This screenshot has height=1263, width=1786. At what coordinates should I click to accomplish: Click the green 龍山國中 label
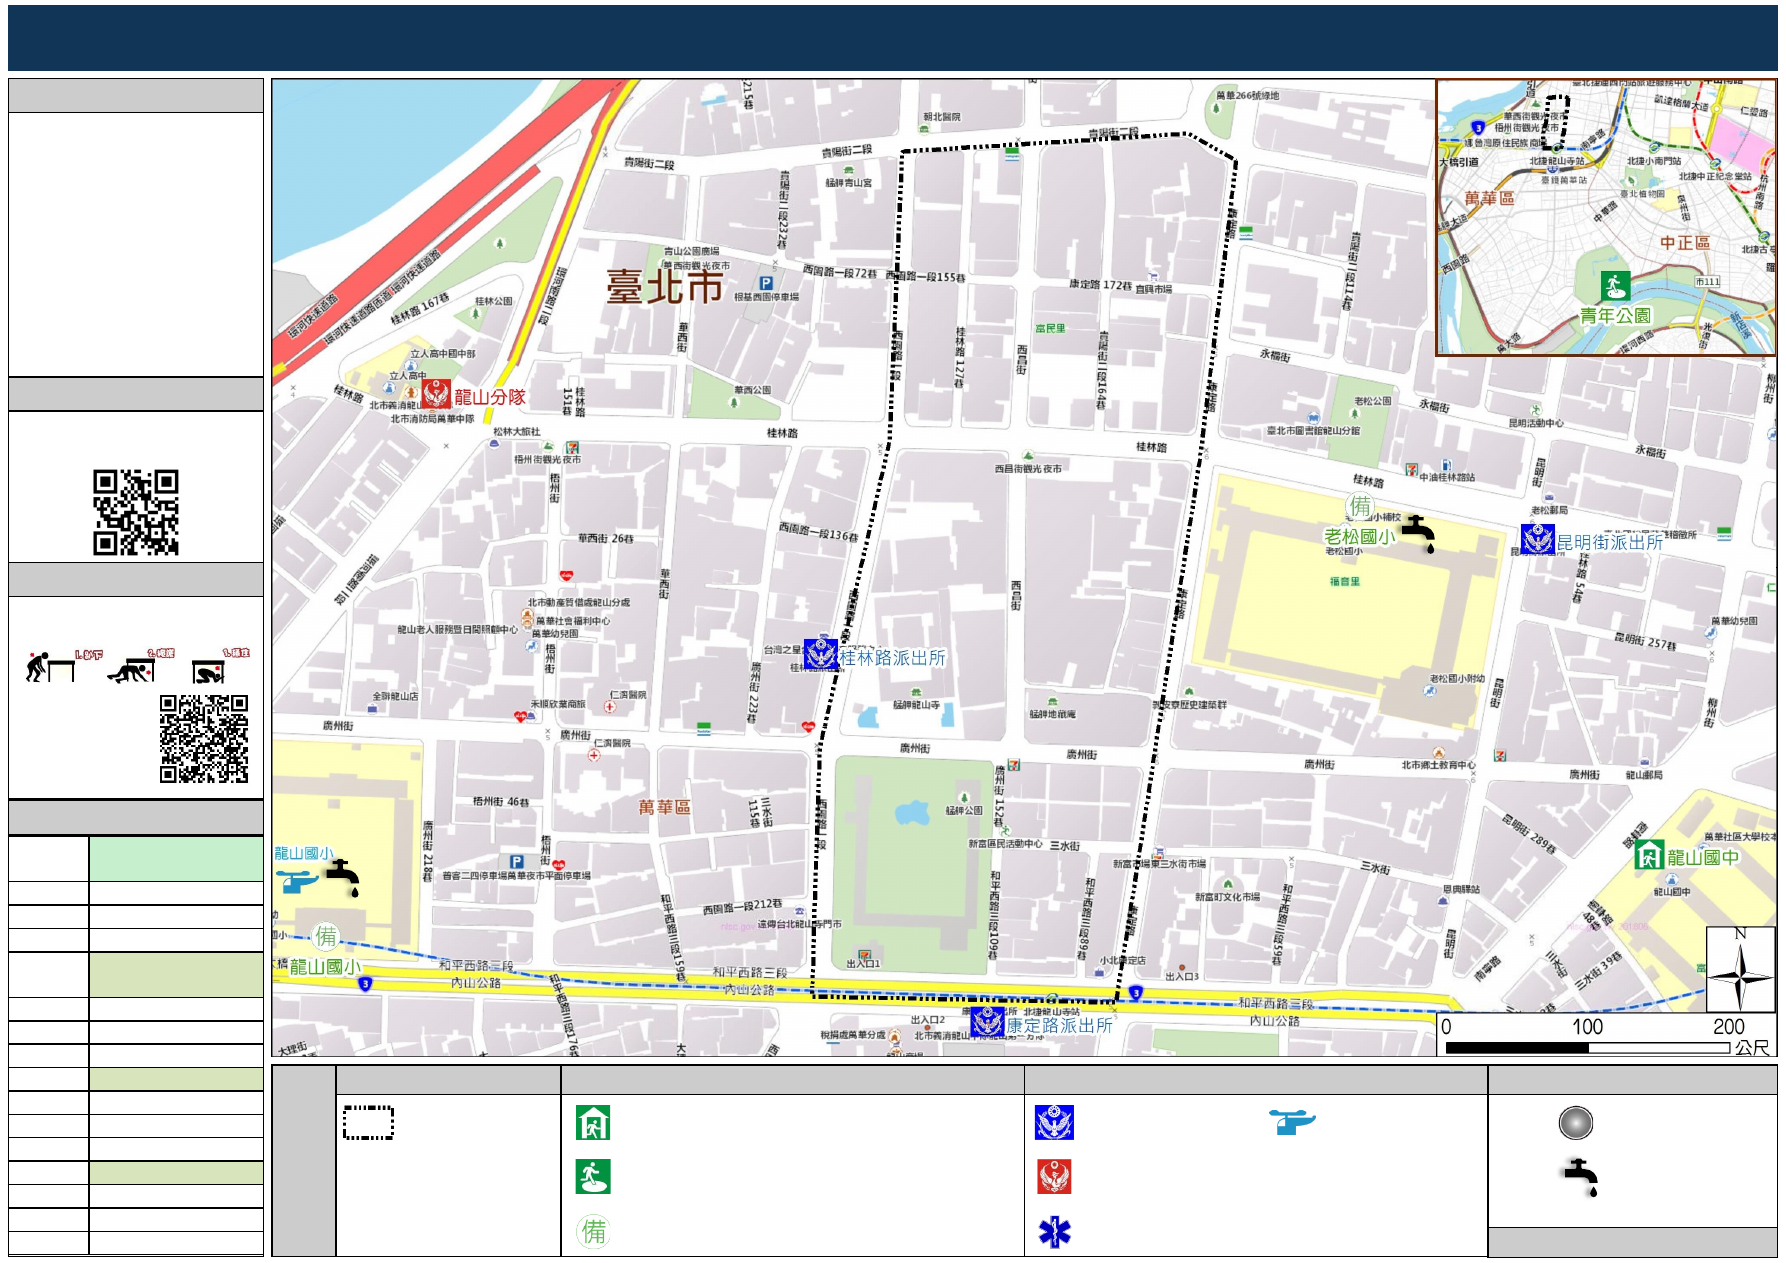pos(1703,857)
